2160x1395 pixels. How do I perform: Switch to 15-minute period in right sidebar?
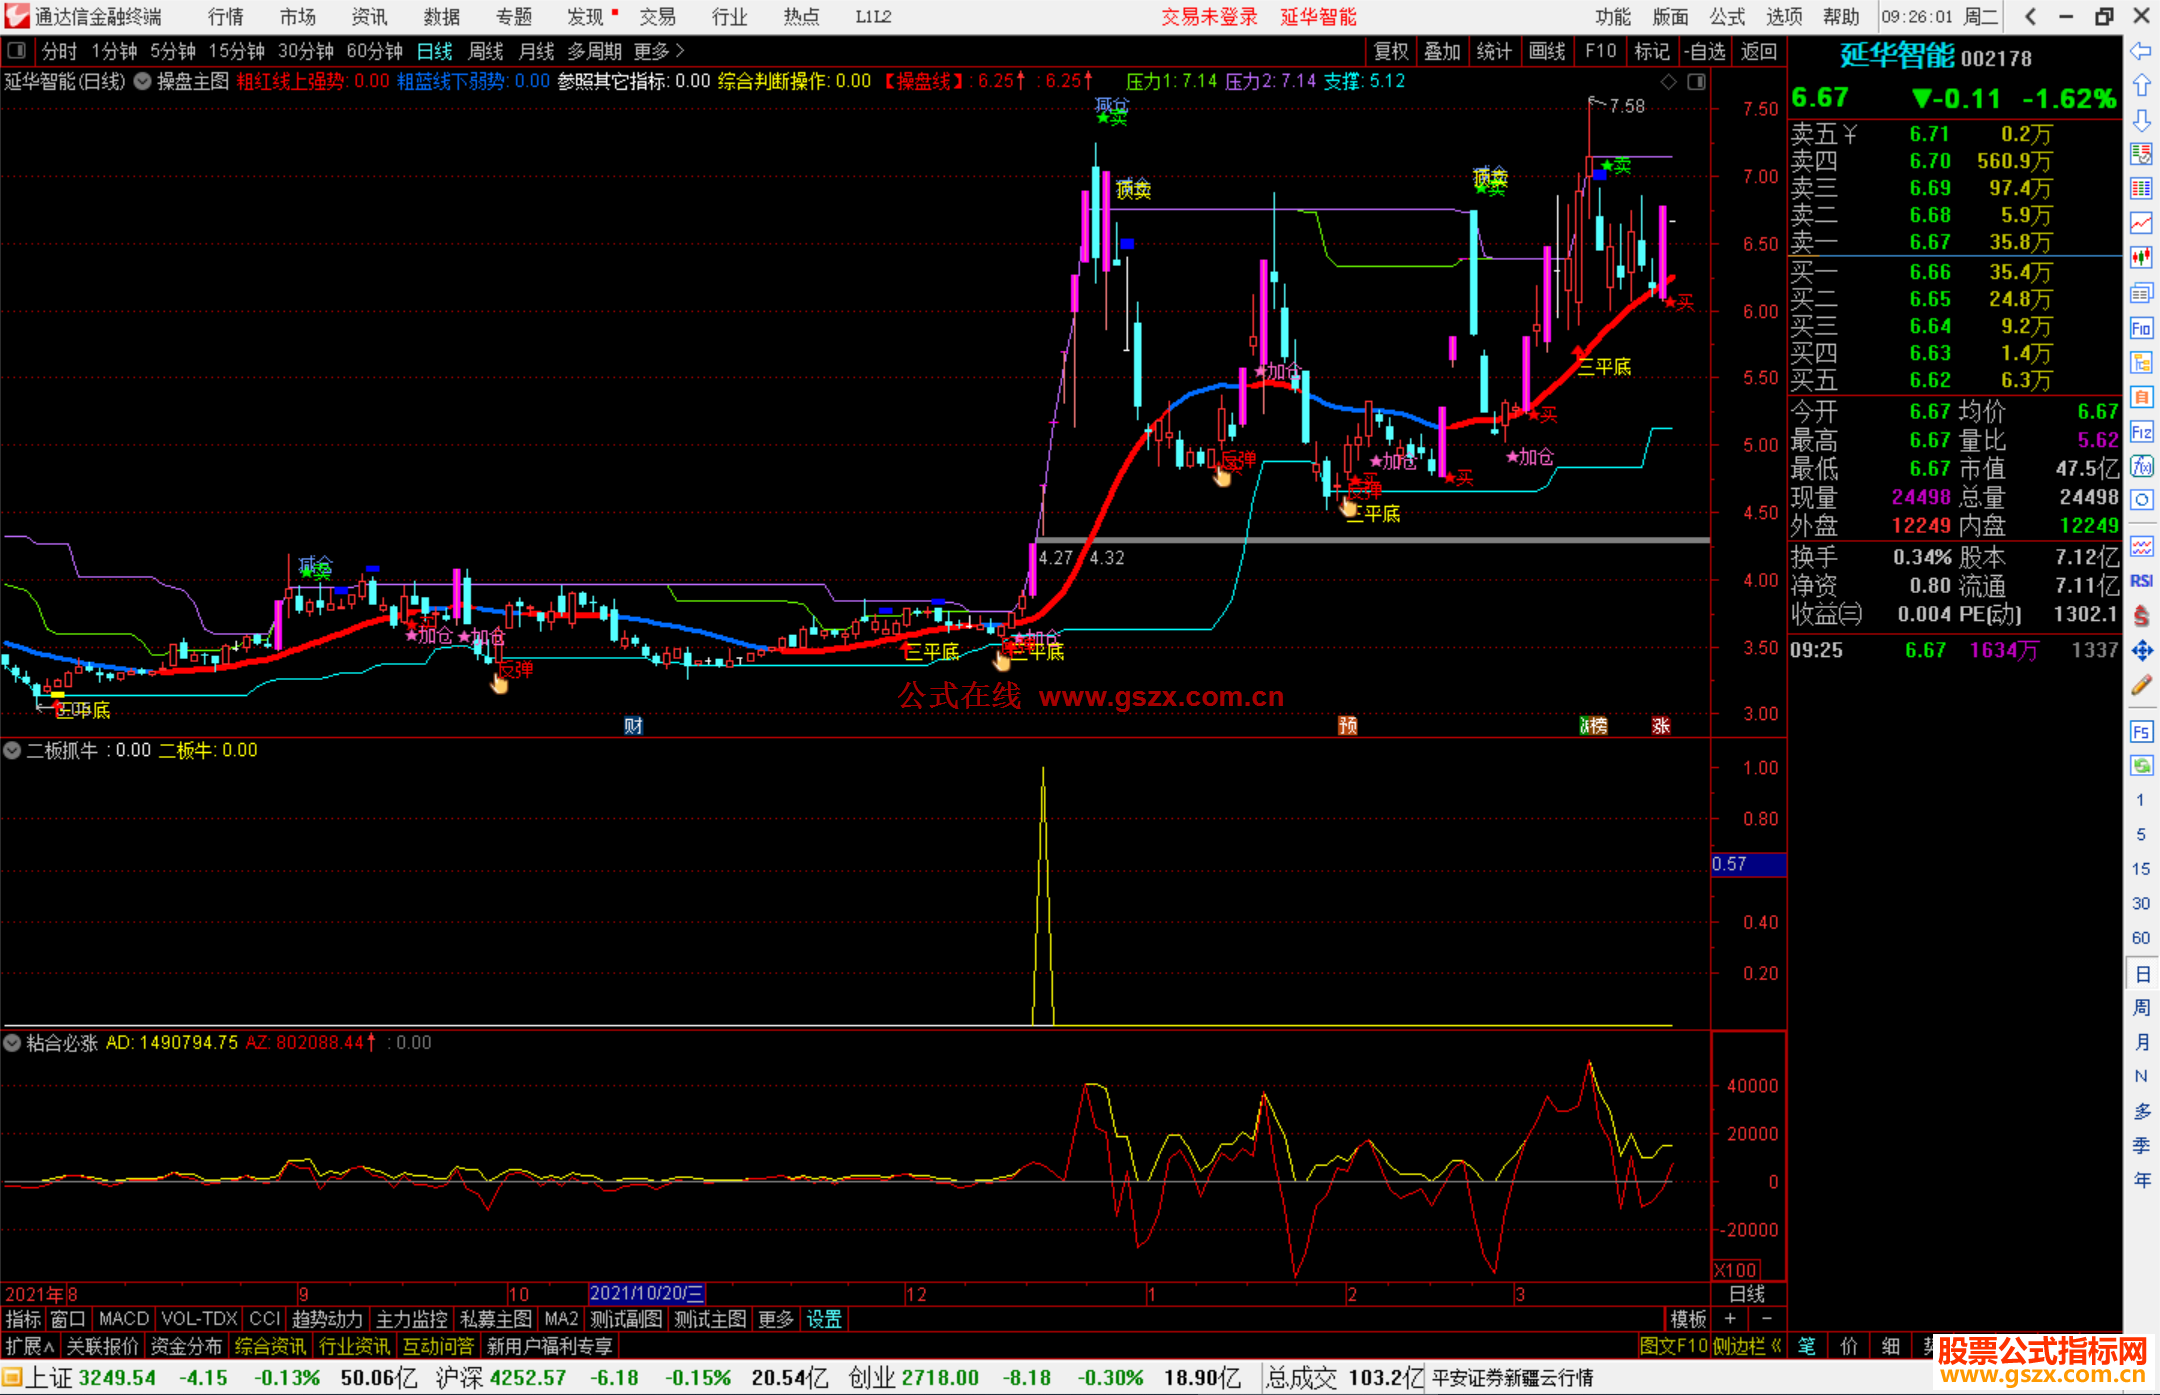point(2140,869)
